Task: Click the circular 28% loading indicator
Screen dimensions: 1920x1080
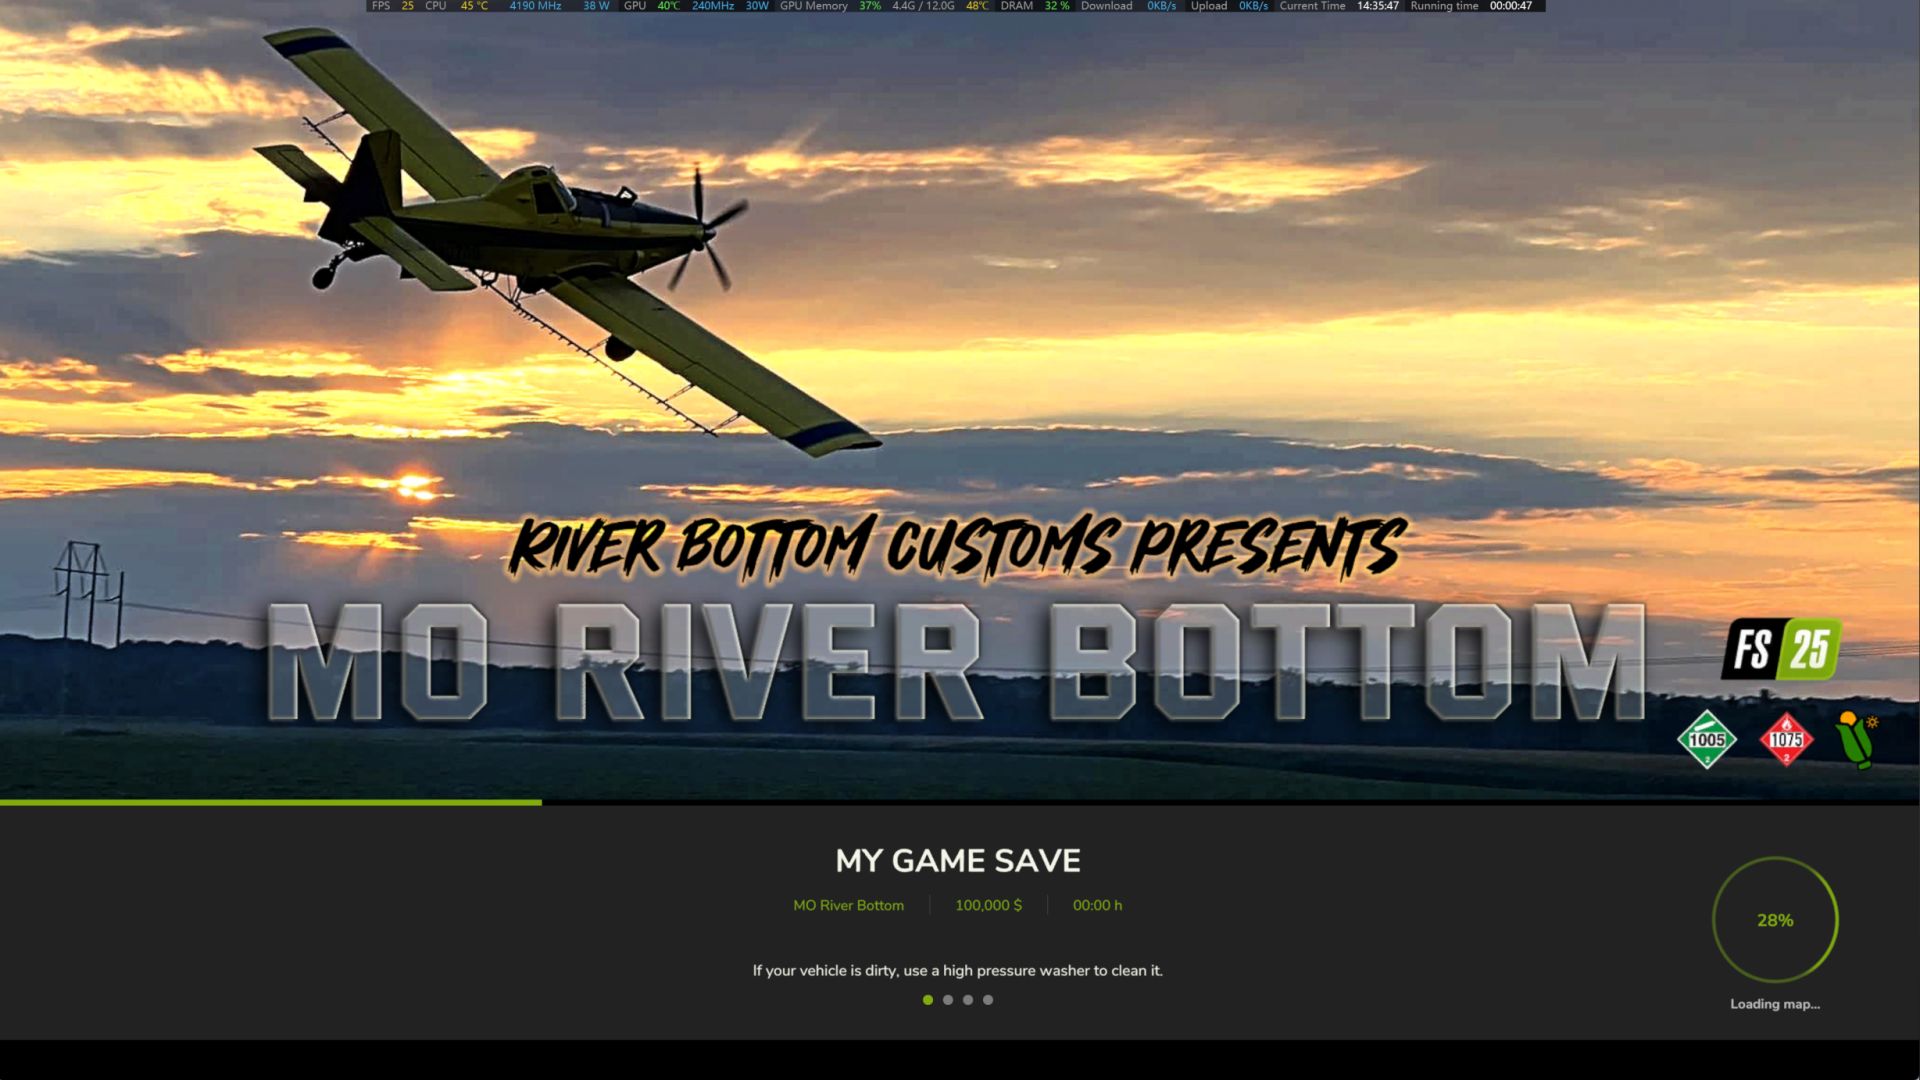Action: [1775, 920]
